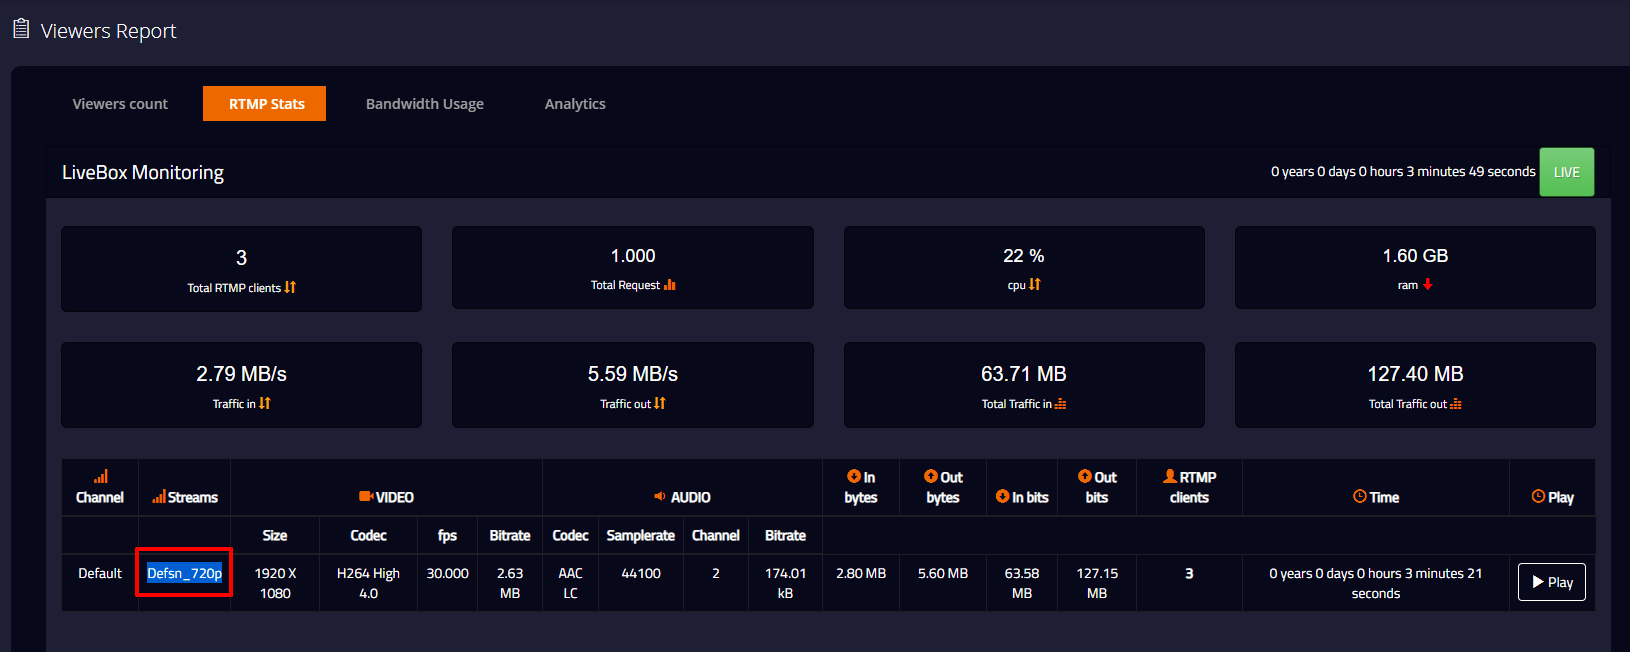This screenshot has width=1630, height=652.
Task: Click red down arrow beside ram
Action: click(1428, 284)
